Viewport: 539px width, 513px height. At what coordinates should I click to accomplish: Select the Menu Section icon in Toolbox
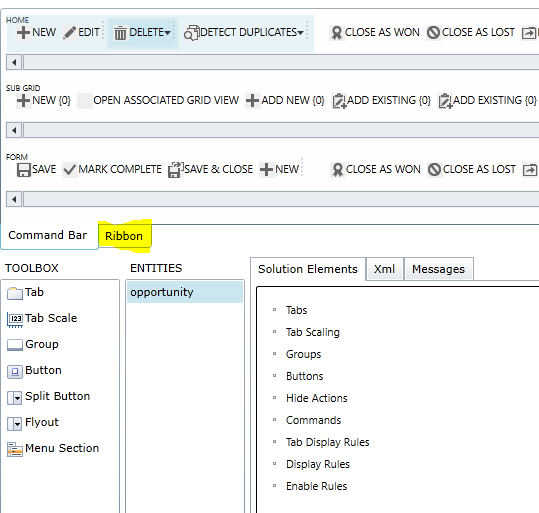tap(15, 449)
